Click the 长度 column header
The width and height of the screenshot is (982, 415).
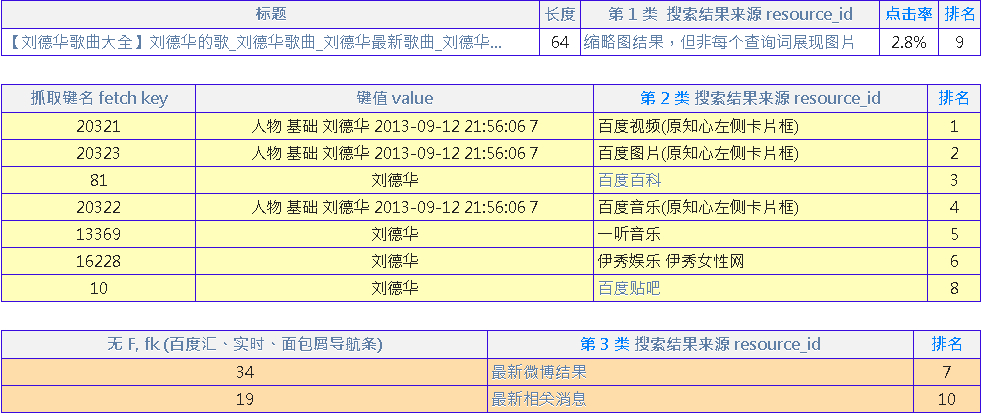pos(560,14)
